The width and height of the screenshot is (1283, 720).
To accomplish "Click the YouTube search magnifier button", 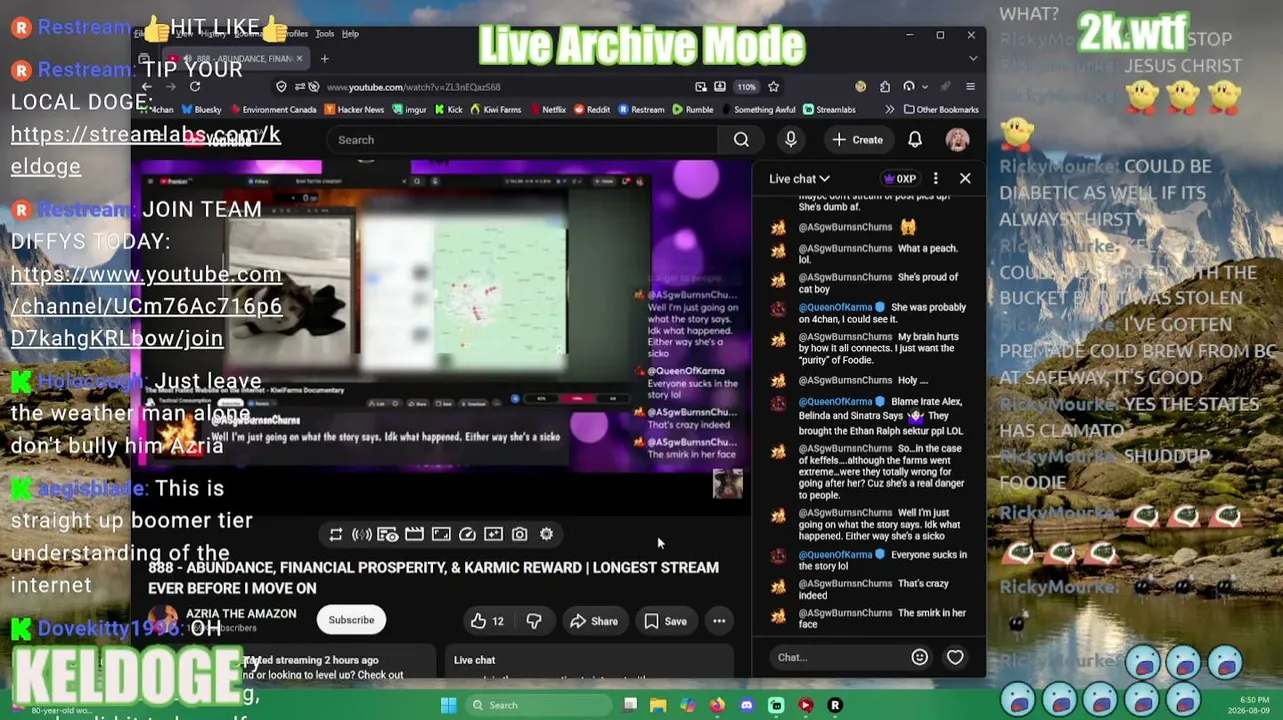I will [741, 140].
